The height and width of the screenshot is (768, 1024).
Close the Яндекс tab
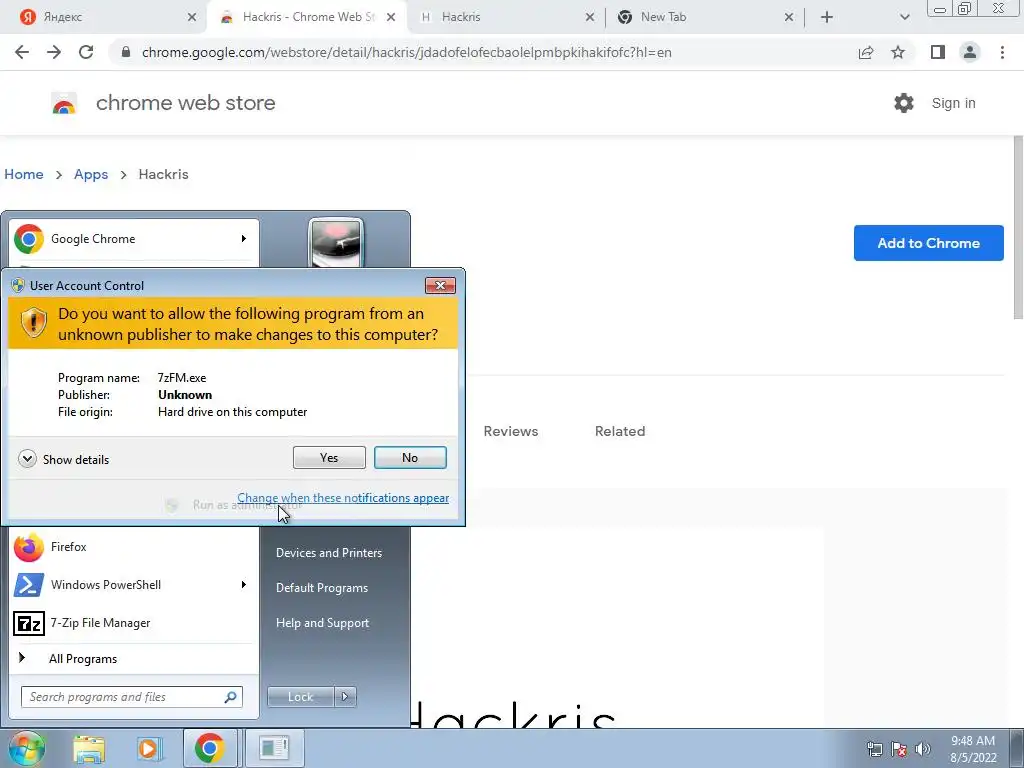pyautogui.click(x=191, y=17)
